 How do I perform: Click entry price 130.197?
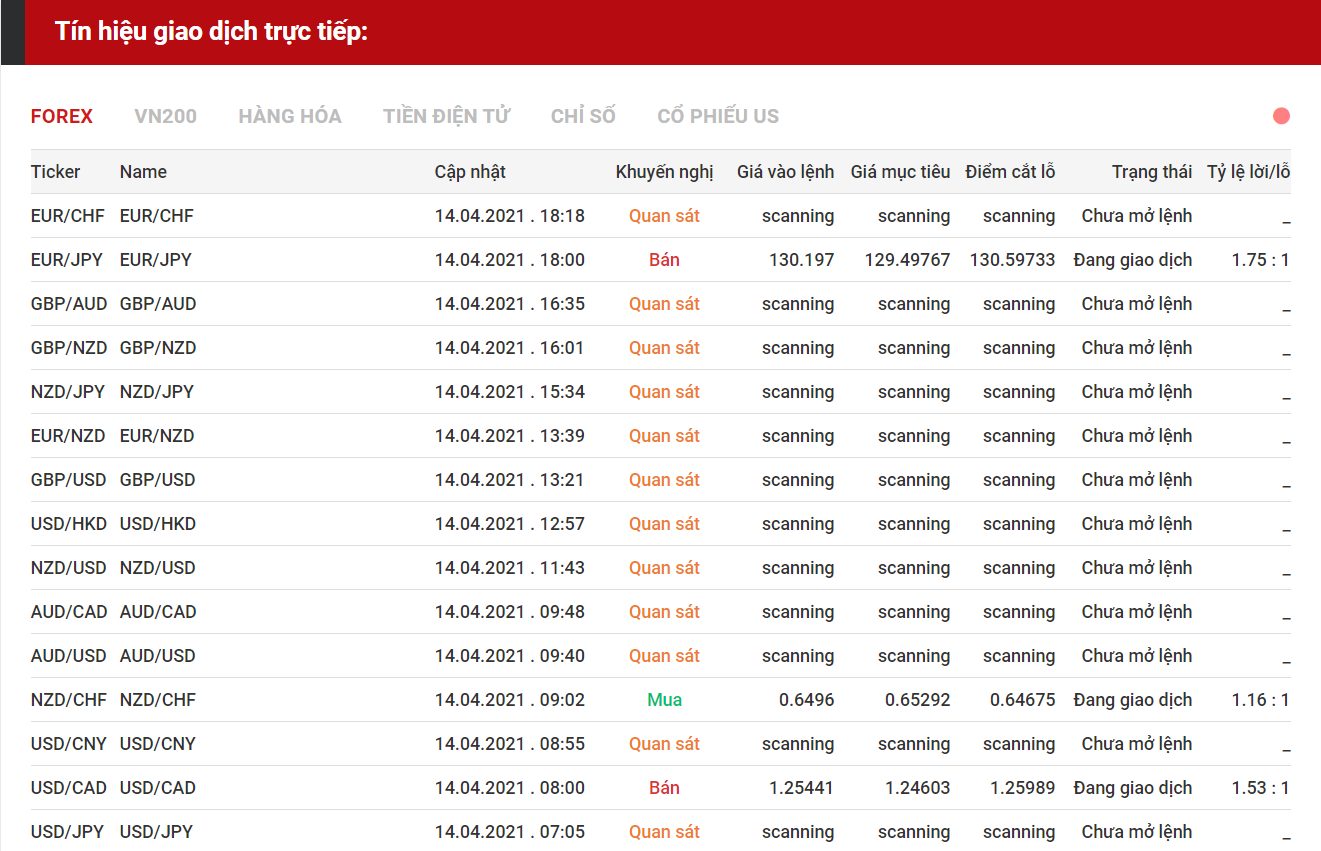pos(801,260)
